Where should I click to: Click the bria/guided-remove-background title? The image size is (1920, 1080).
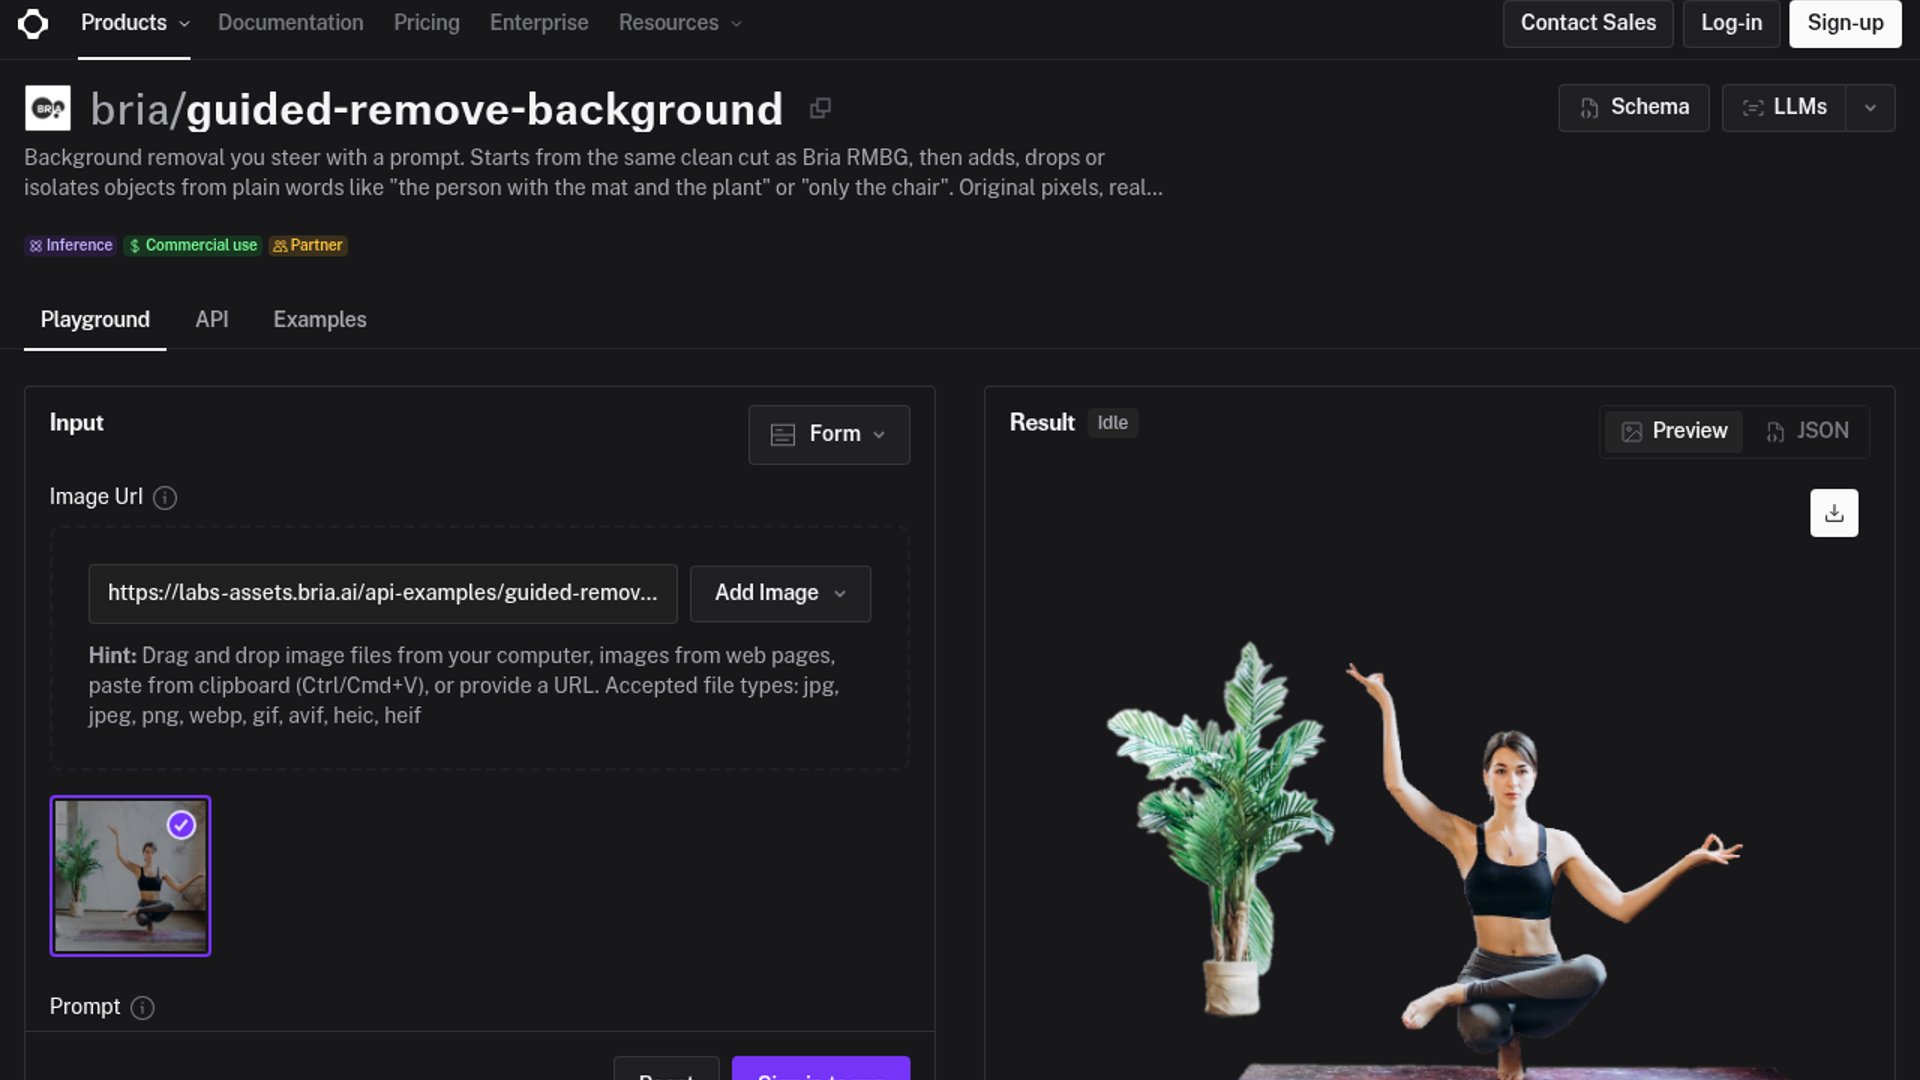(x=436, y=108)
